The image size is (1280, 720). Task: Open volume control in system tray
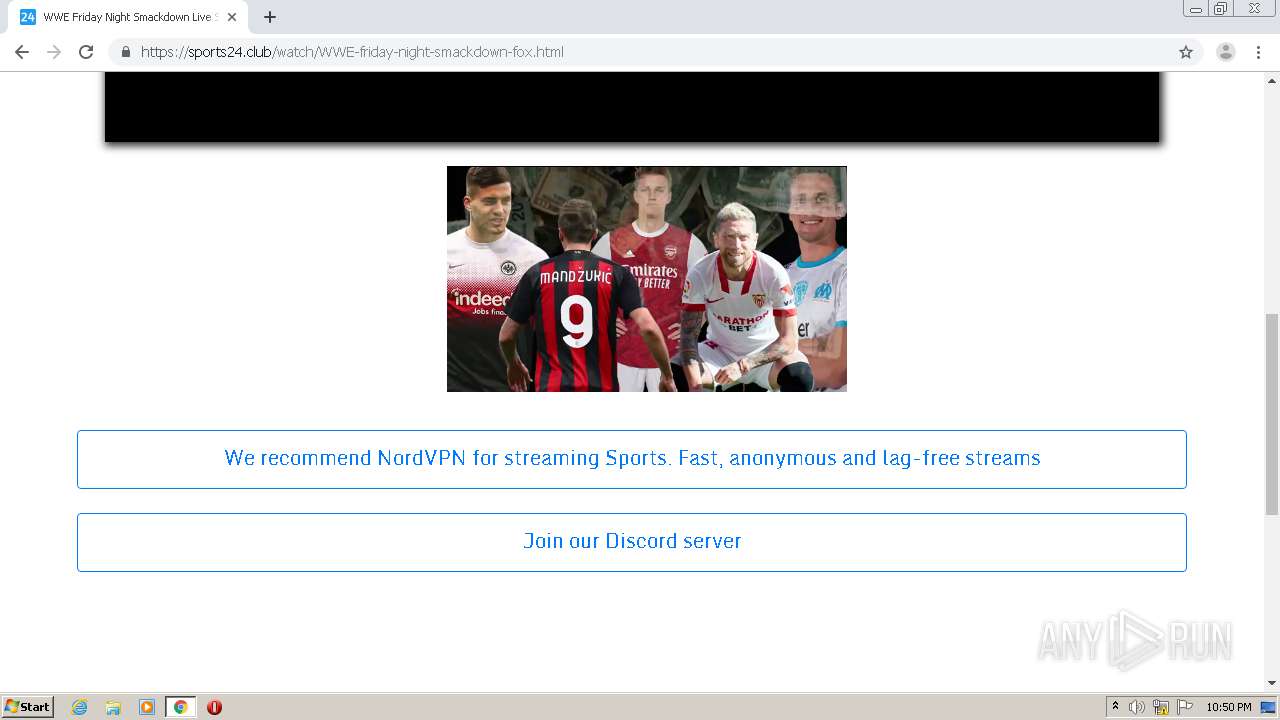pyautogui.click(x=1137, y=707)
